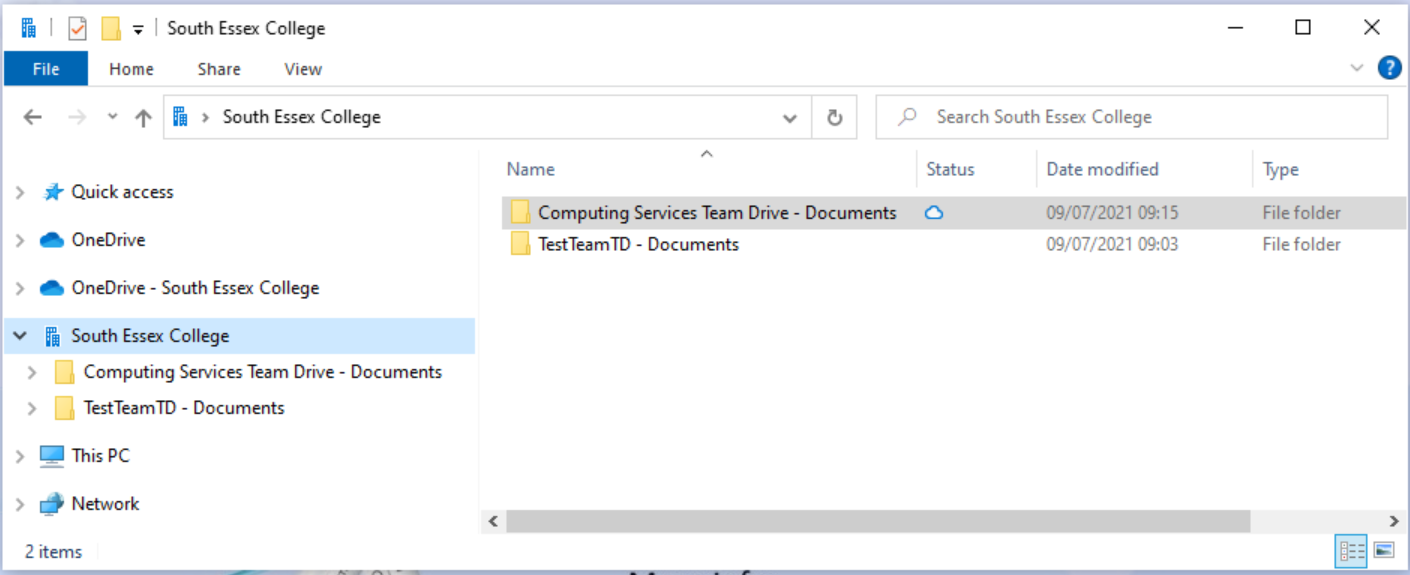This screenshot has width=1410, height=575.
Task: Click the Quick access star icon
Action: point(52,192)
